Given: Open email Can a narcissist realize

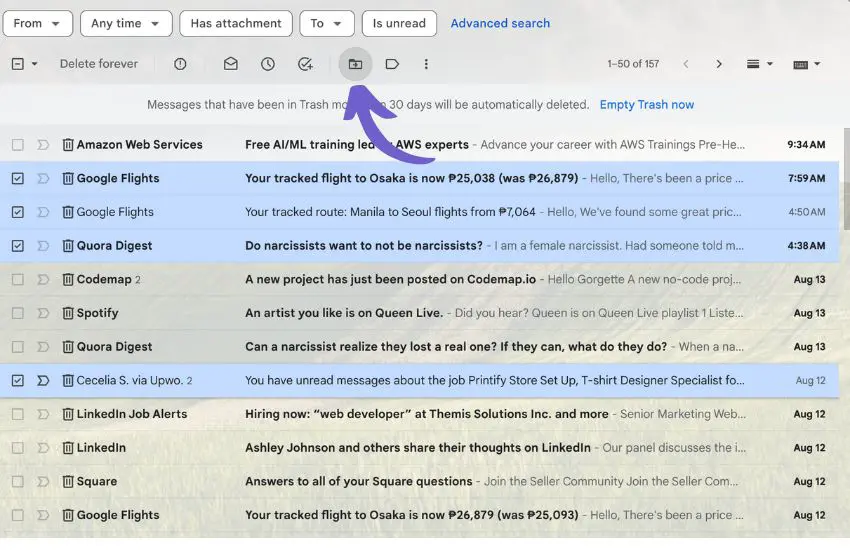Looking at the screenshot, I should click(420, 347).
